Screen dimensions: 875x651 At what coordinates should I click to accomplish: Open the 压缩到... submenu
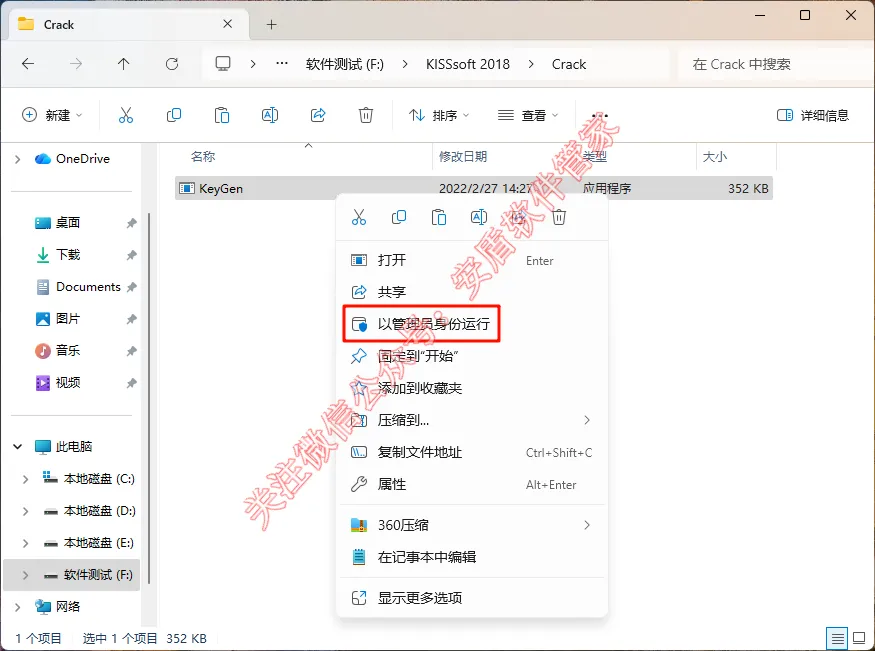(x=472, y=420)
